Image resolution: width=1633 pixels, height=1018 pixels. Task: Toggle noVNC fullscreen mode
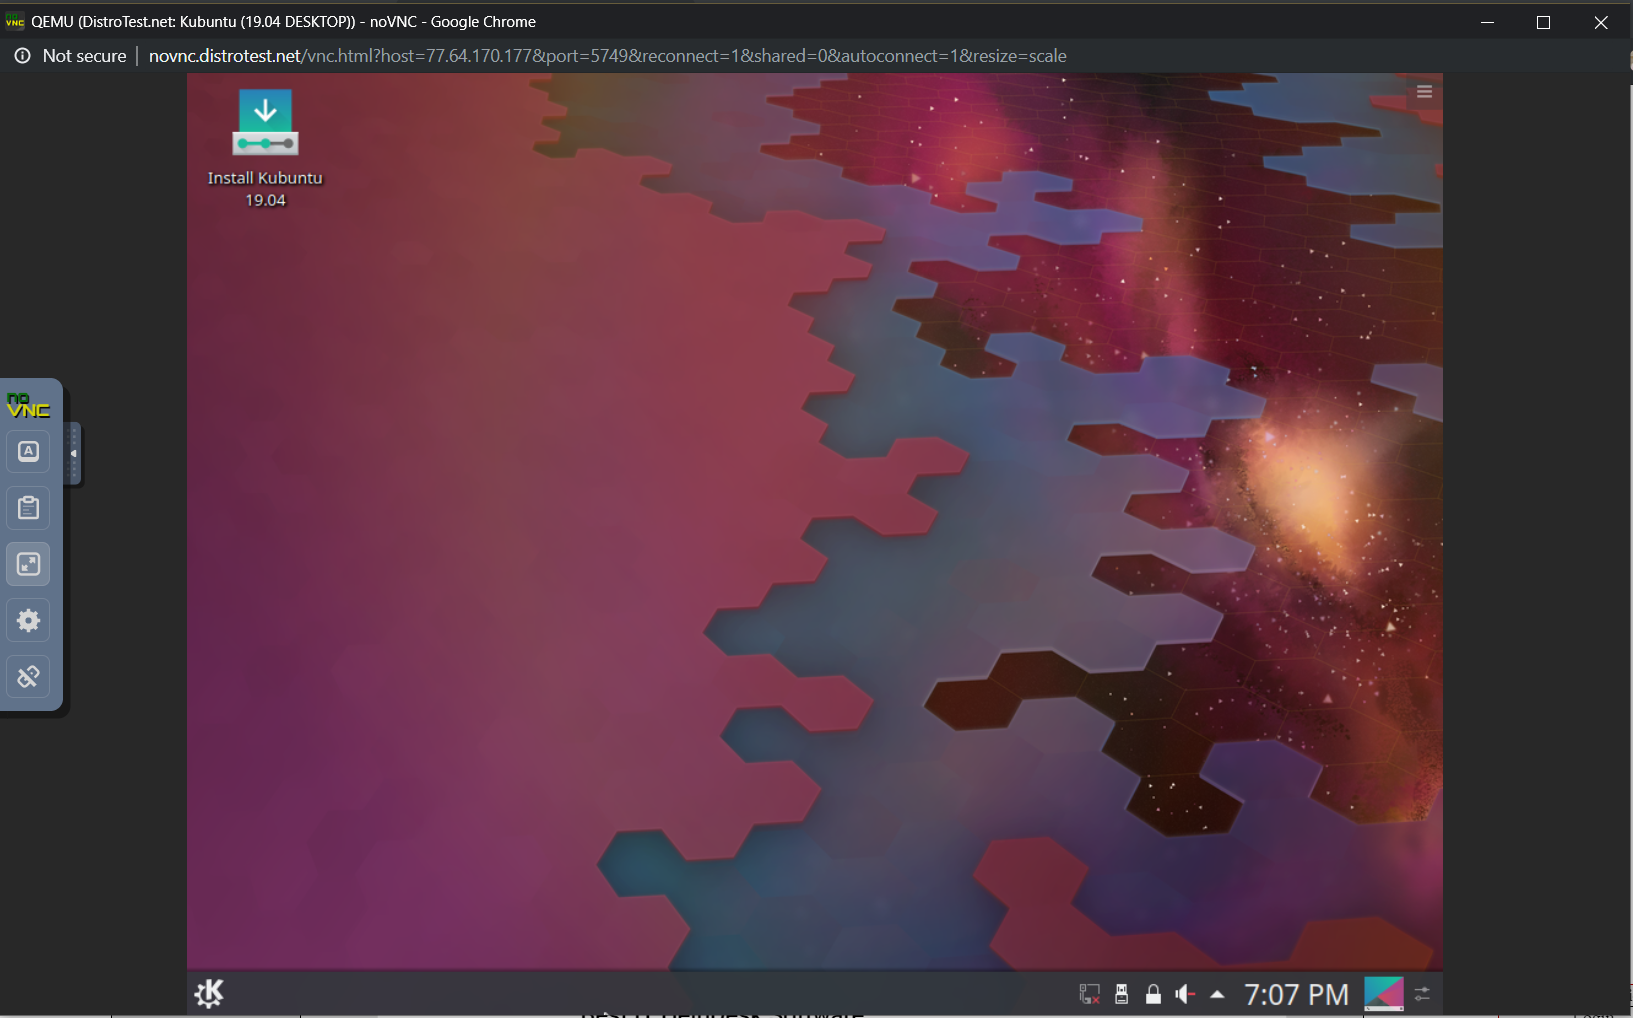click(x=29, y=564)
